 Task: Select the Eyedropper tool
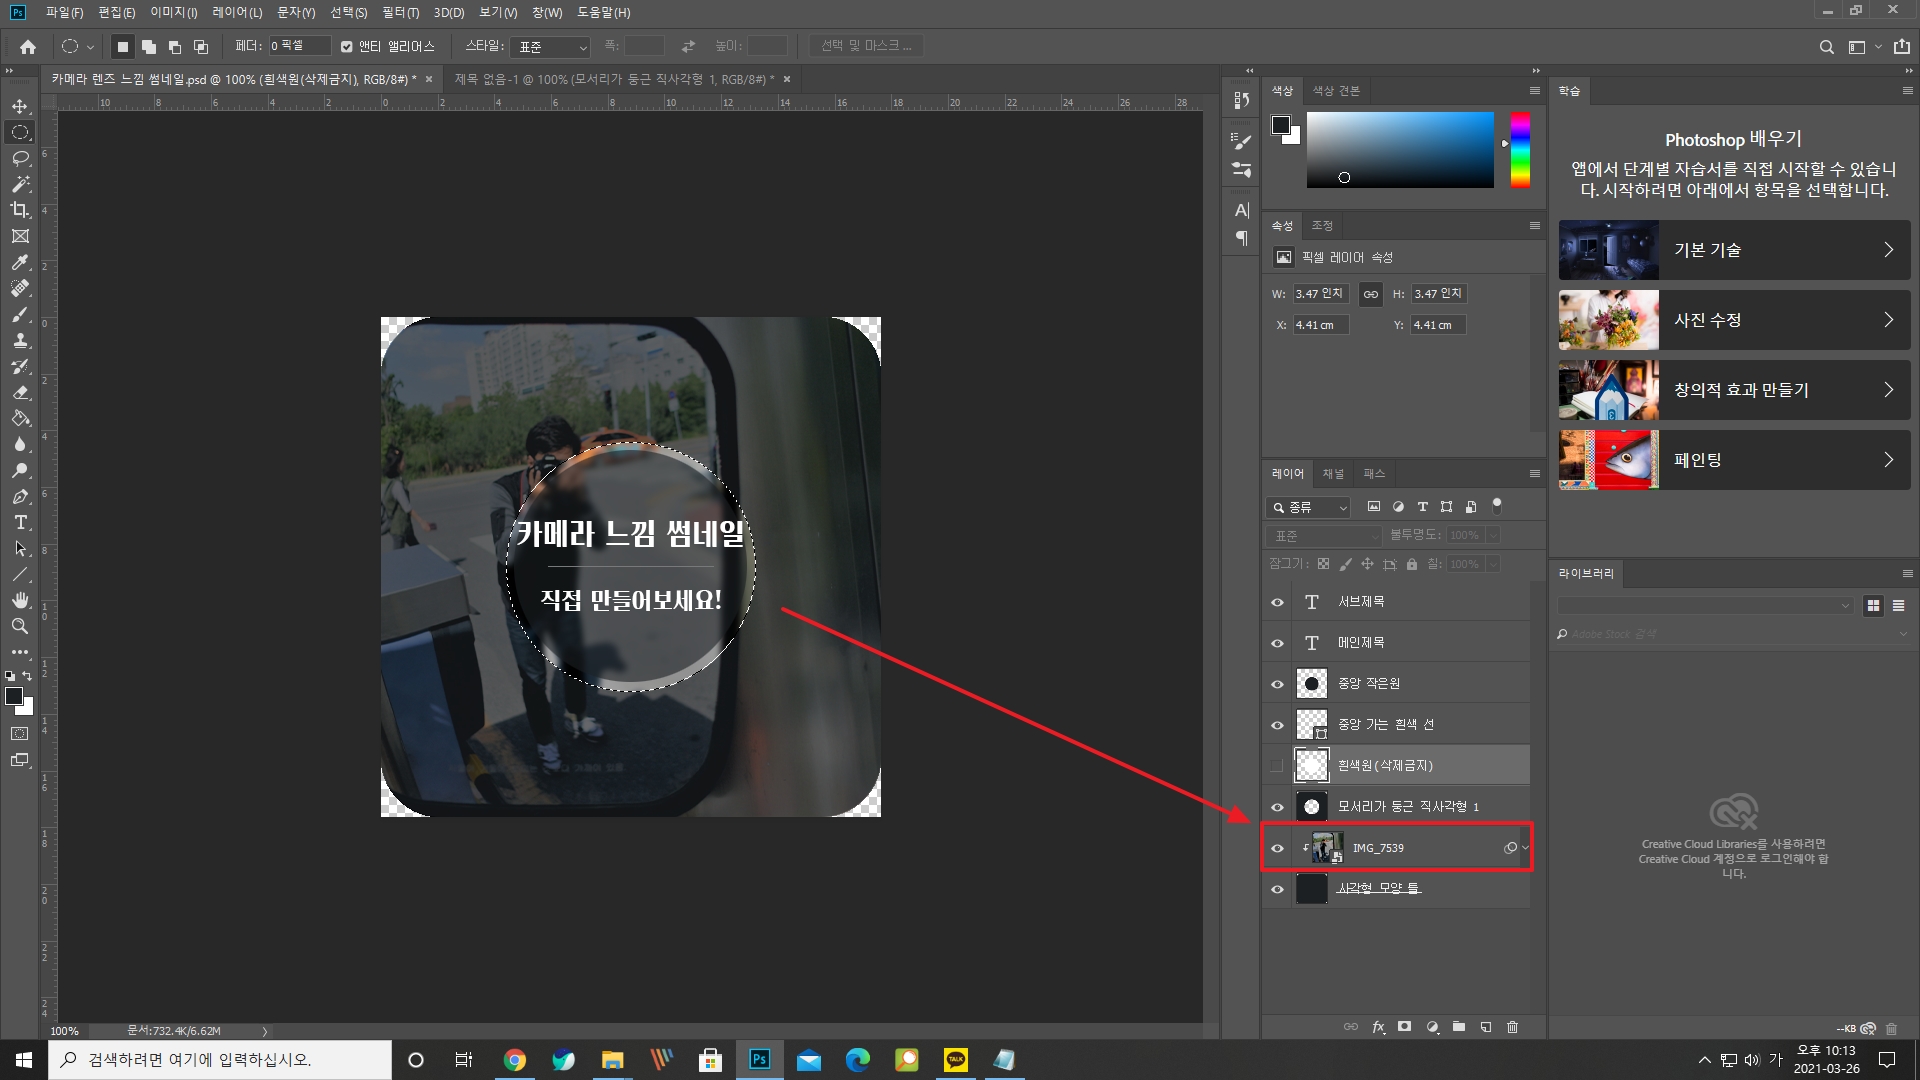(20, 262)
